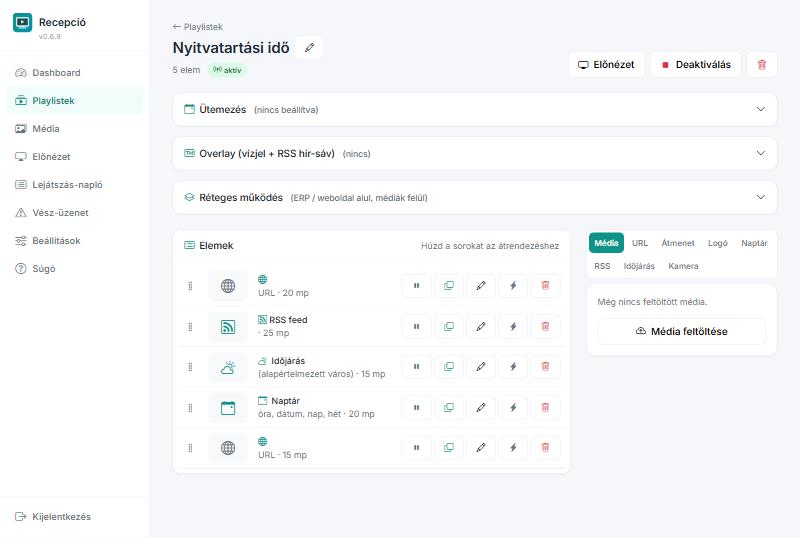
Task: Edit the URL 15 mp element
Action: pyautogui.click(x=481, y=448)
